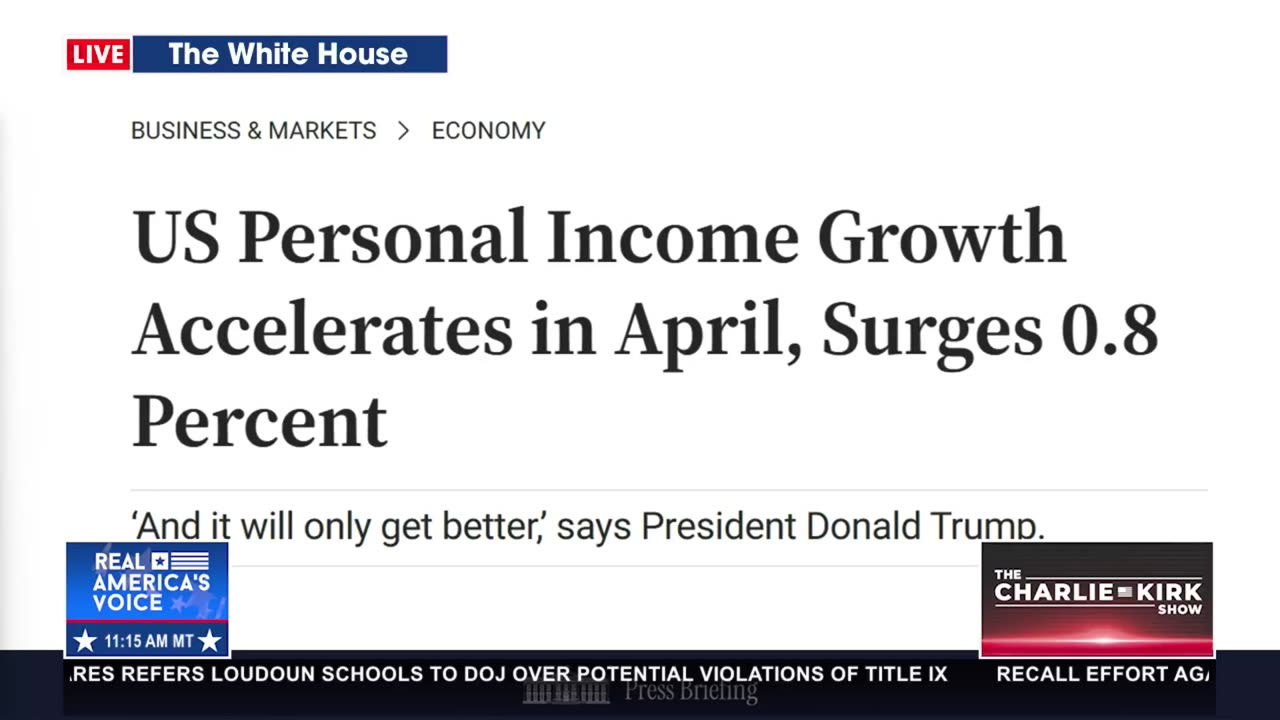Image resolution: width=1280 pixels, height=720 pixels.
Task: Click the breadcrumb chevron before ECONOMY
Action: point(403,131)
